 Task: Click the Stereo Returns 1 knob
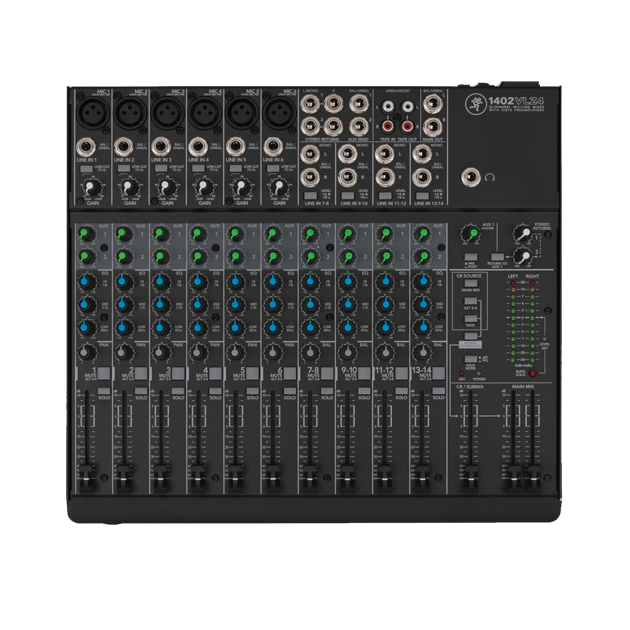[x=522, y=233]
